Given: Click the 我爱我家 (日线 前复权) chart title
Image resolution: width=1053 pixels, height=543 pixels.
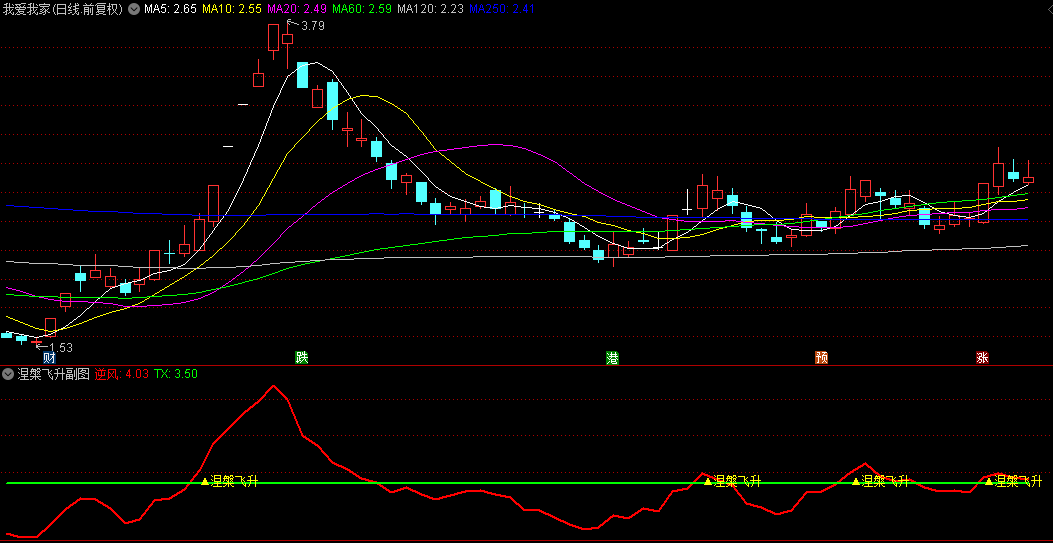Looking at the screenshot, I should point(63,9).
